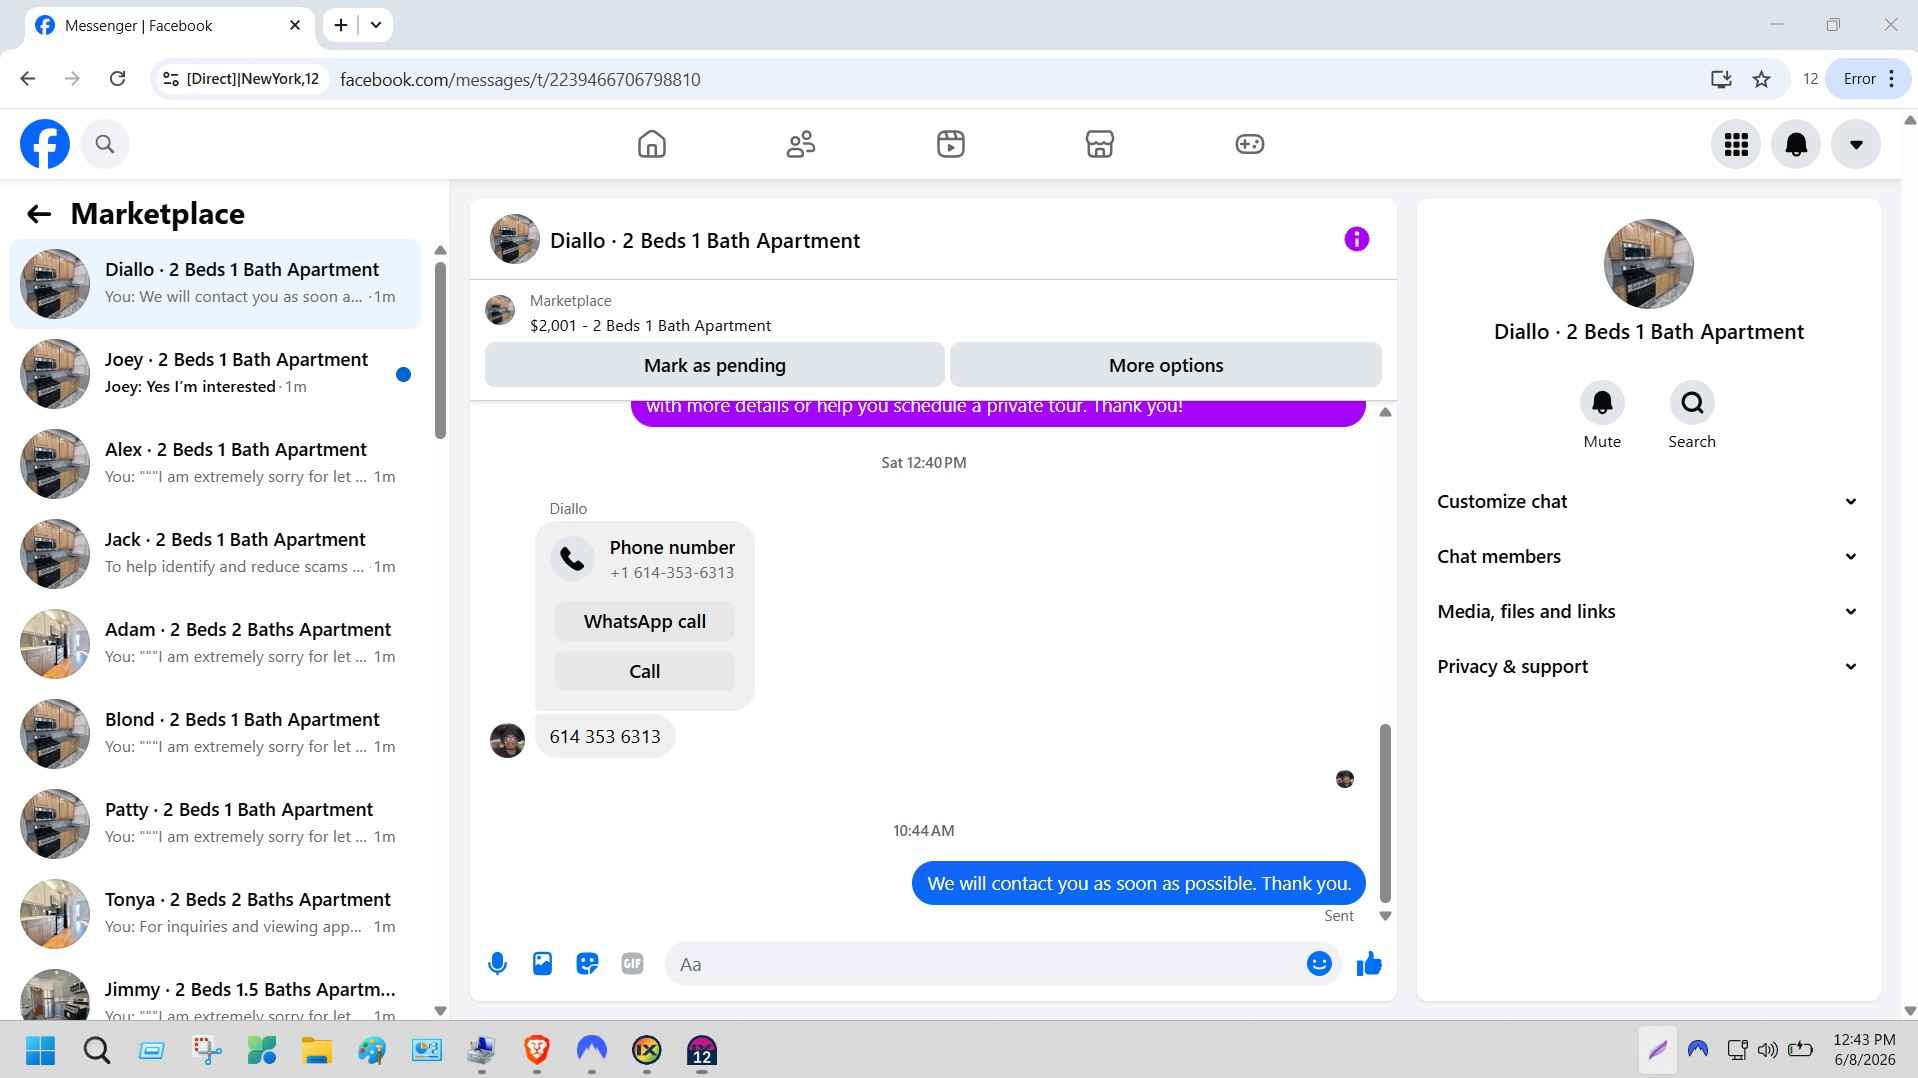Click the Marketplace listing $2,001 link
Image resolution: width=1918 pixels, height=1078 pixels.
tap(650, 326)
